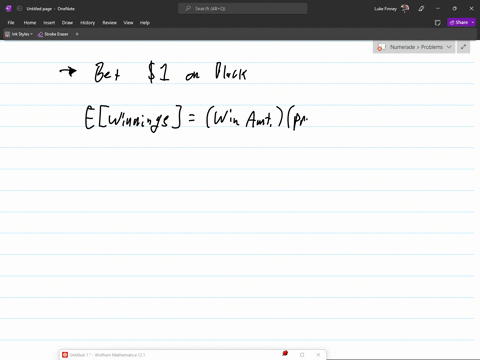Go back using the Back arrow button
The width and height of the screenshot is (480, 360).
[20, 9]
